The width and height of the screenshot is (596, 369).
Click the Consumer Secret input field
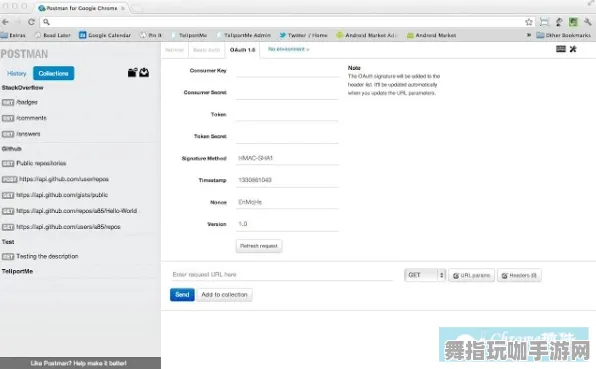pos(287,93)
